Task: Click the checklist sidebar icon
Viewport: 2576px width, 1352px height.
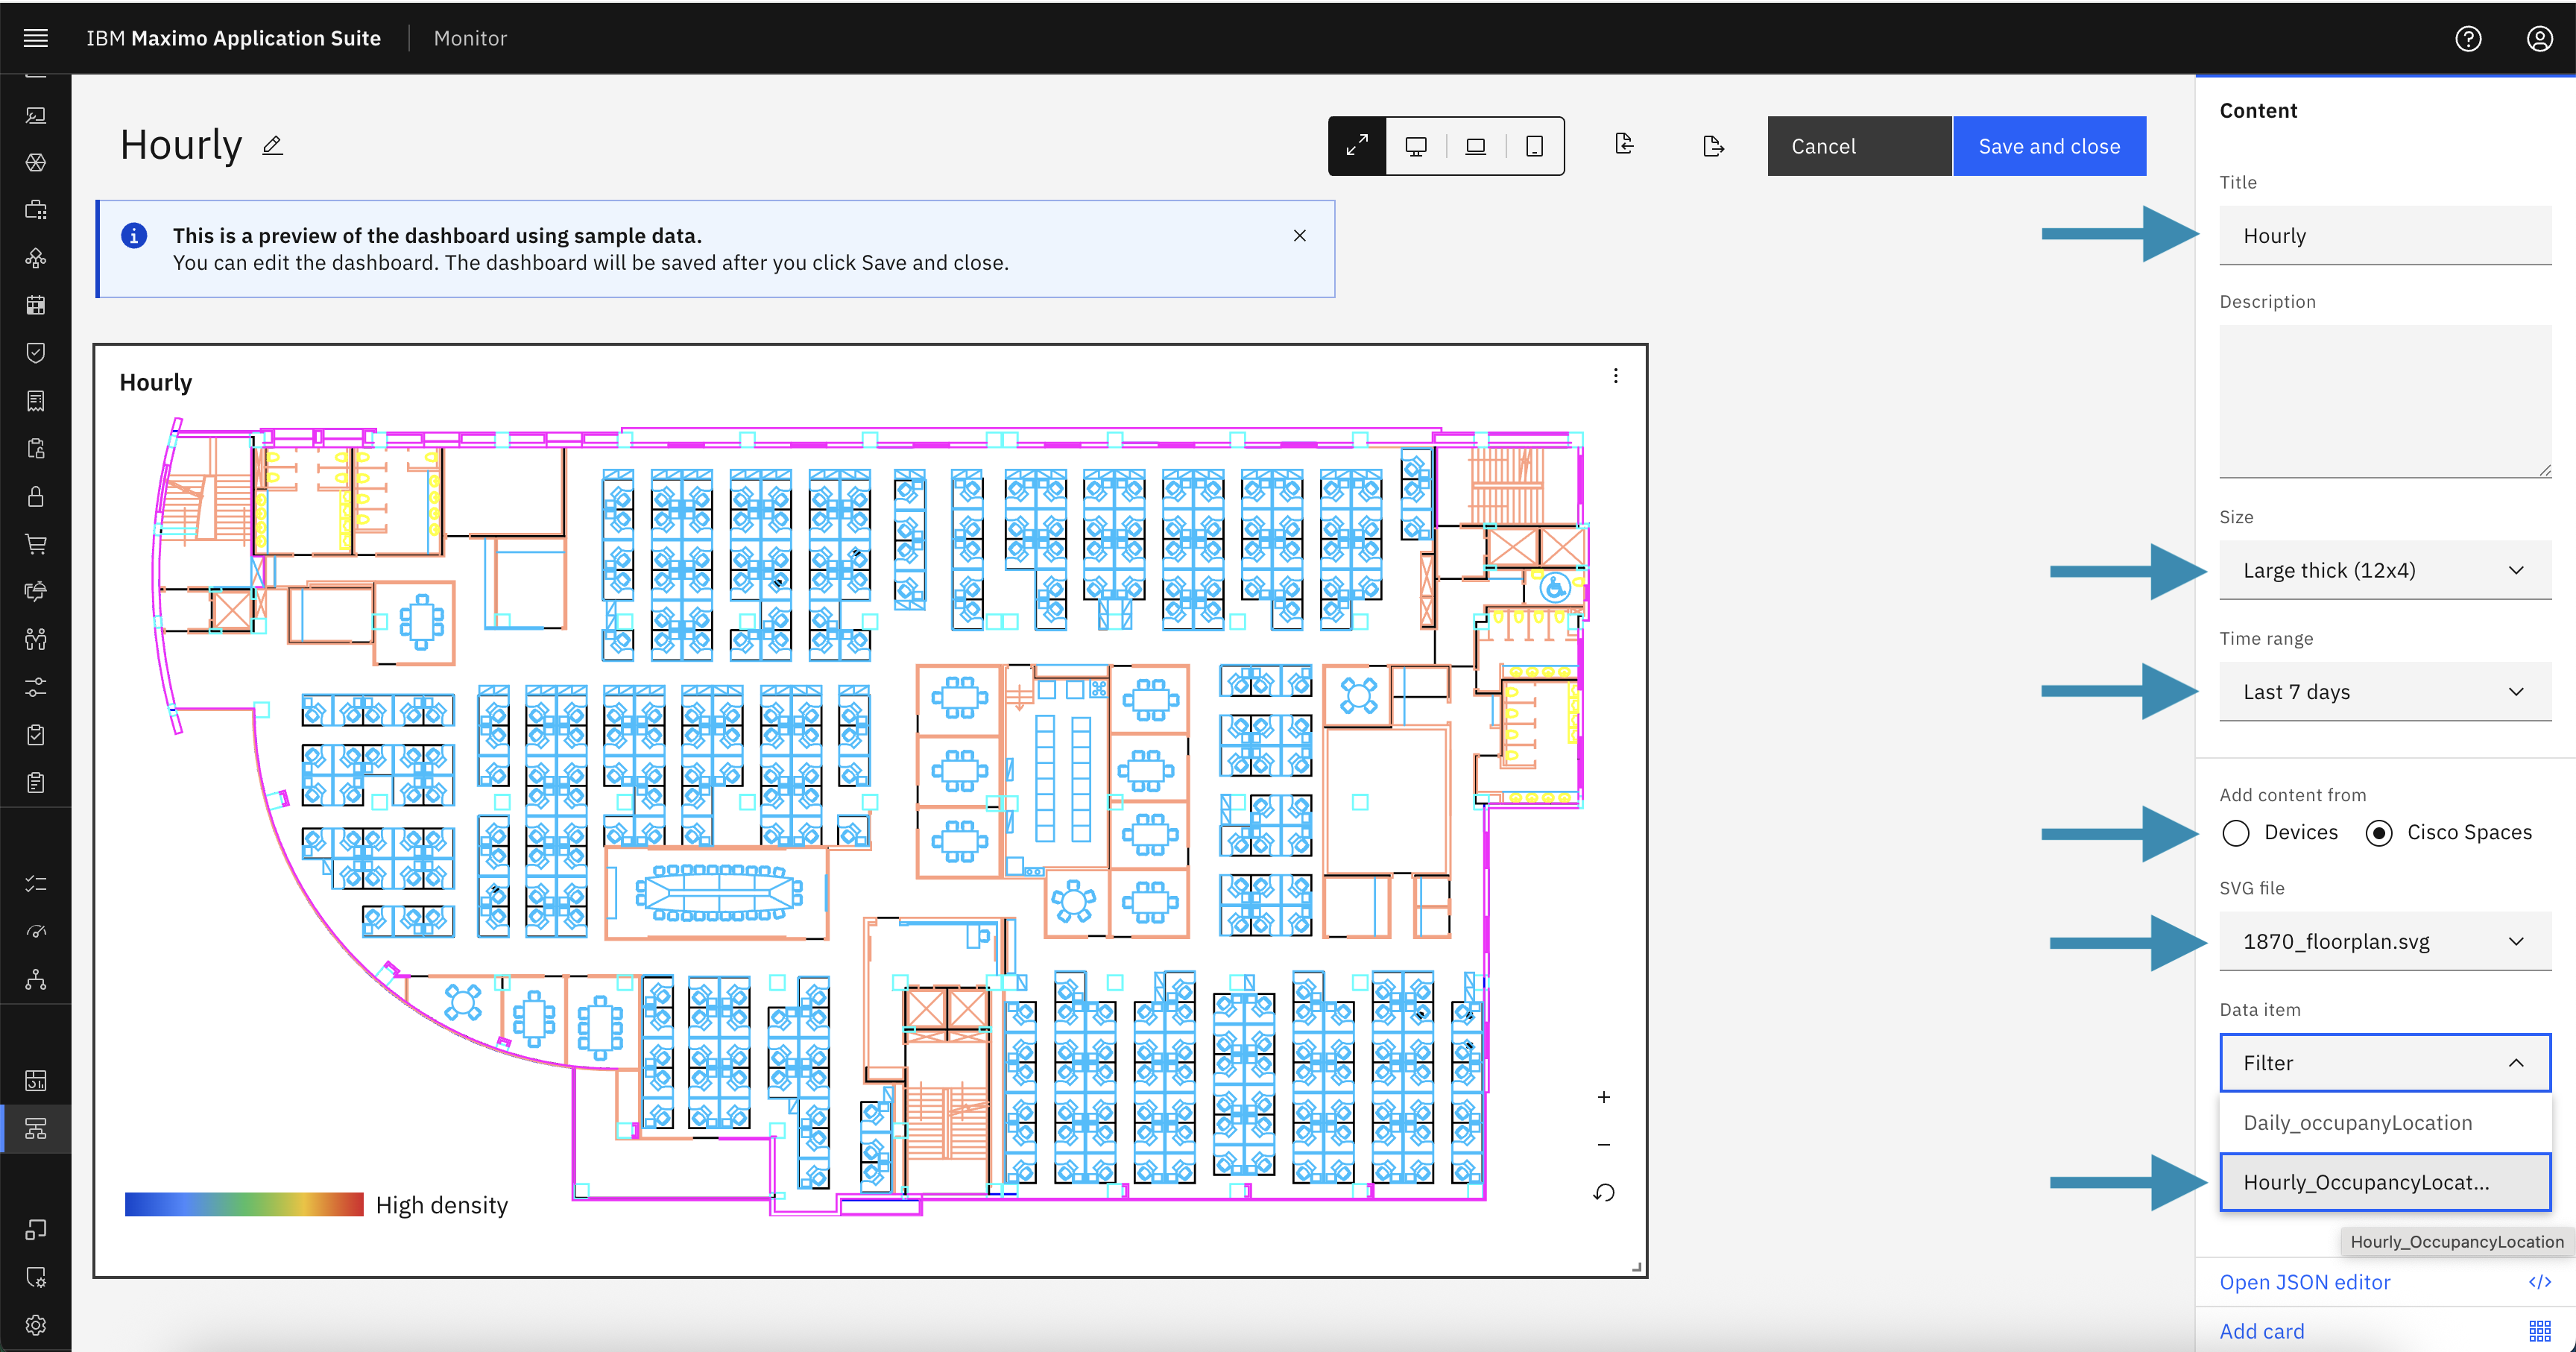Action: 36,884
